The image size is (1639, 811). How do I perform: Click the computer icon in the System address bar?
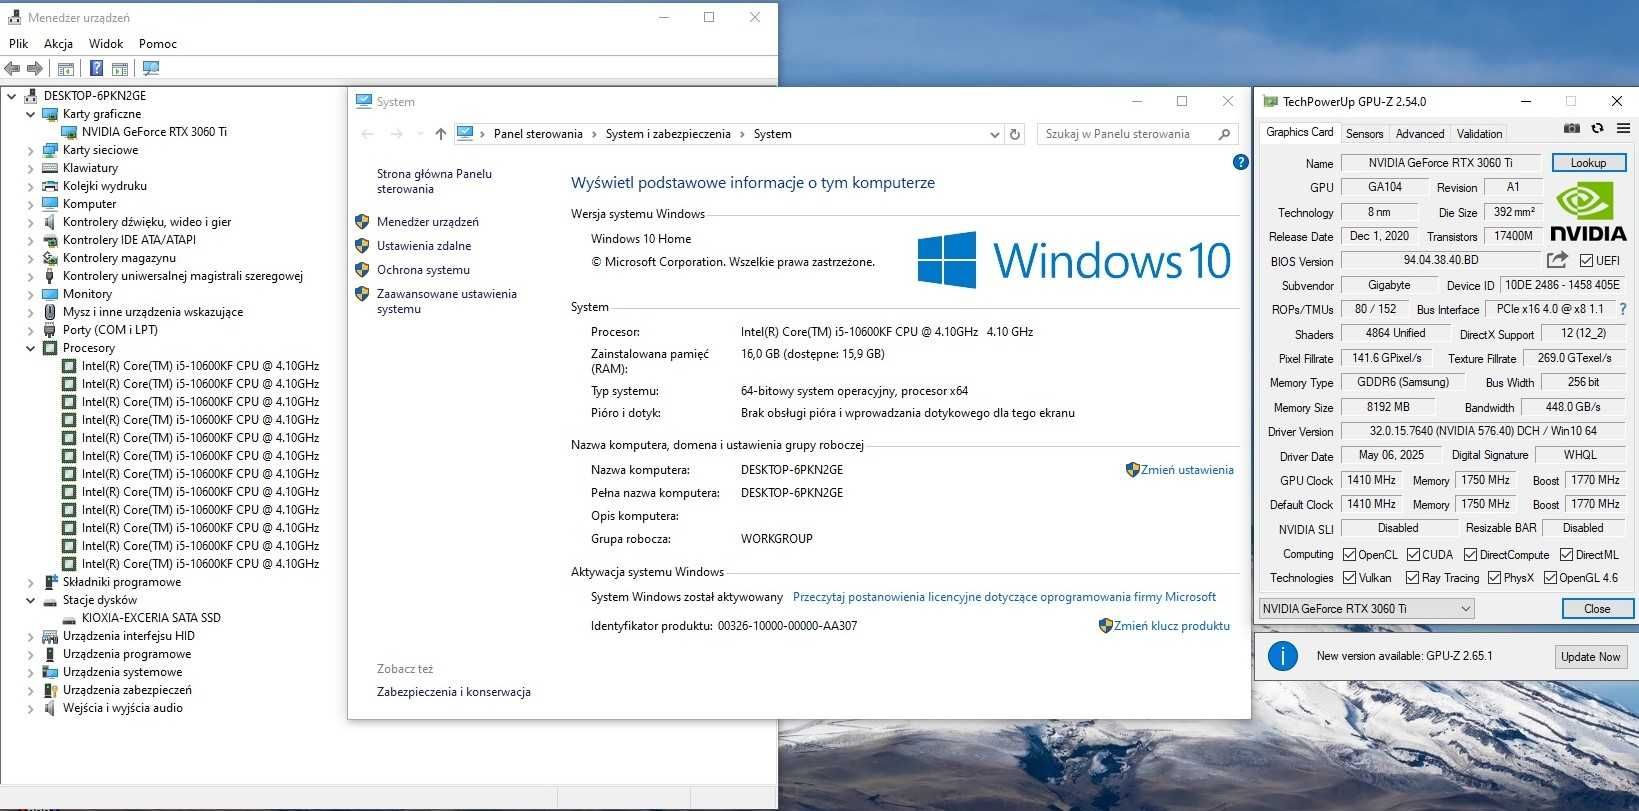[x=465, y=133]
